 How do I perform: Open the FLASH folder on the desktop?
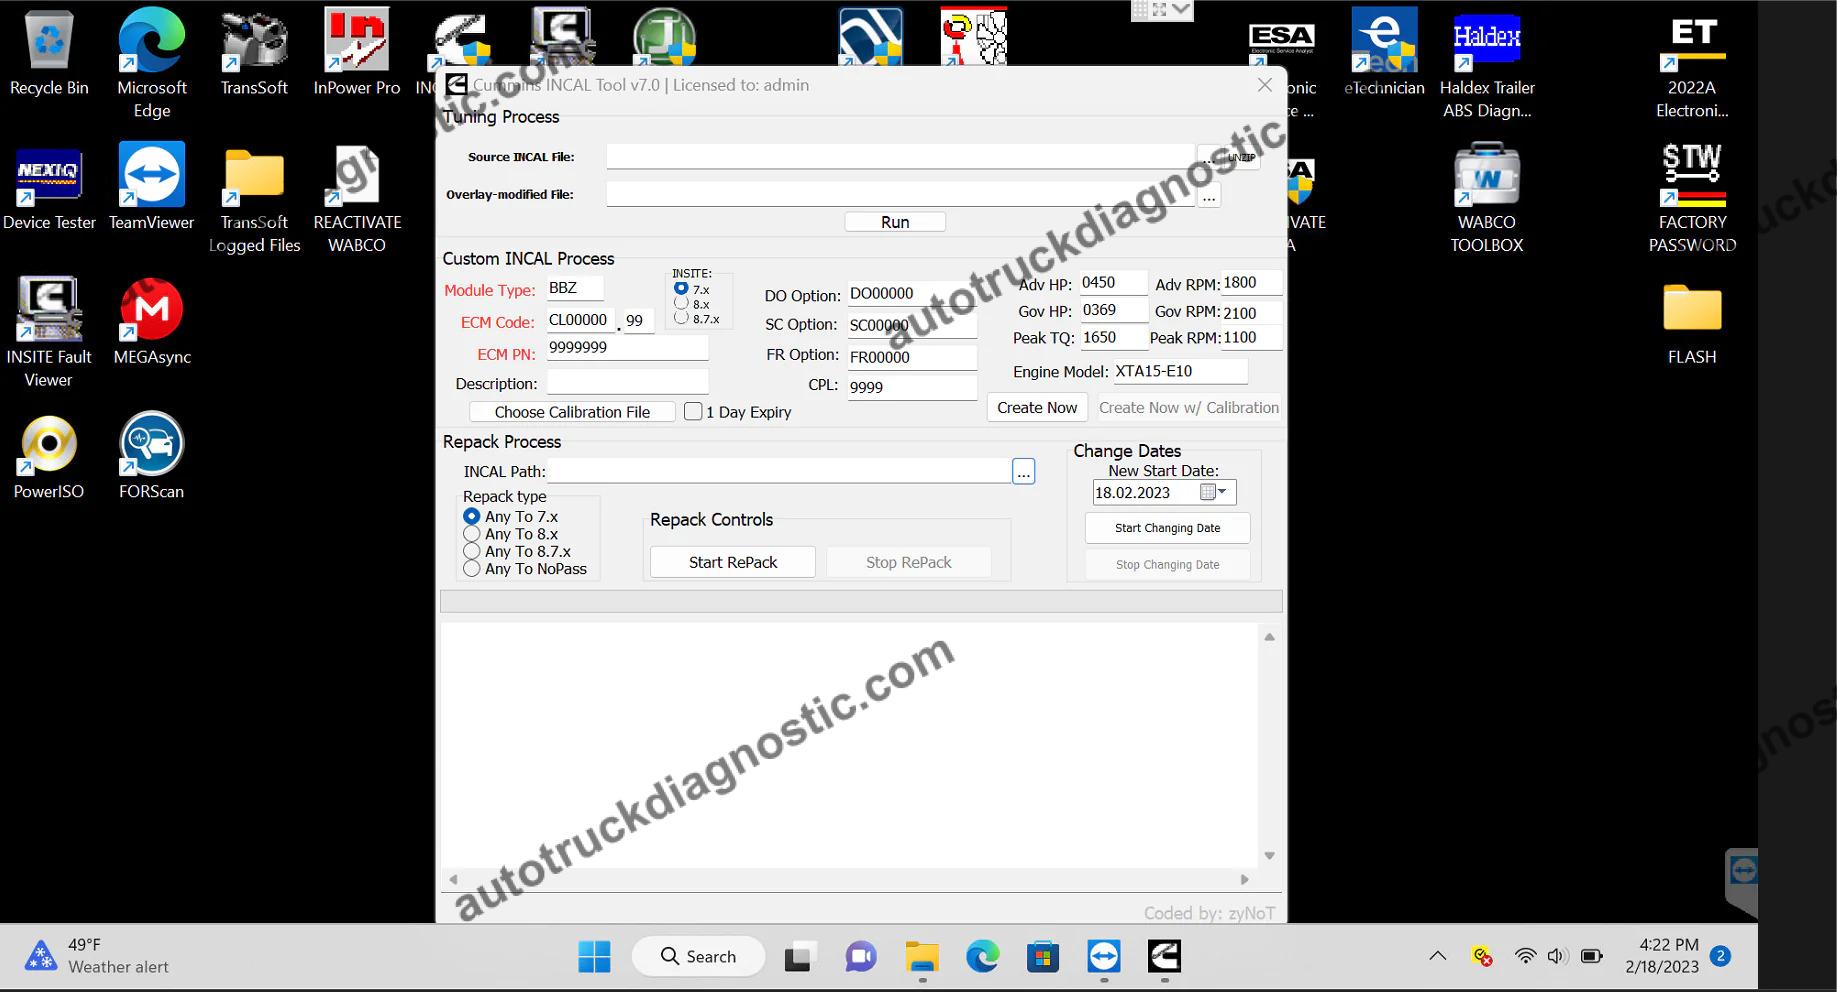1692,322
